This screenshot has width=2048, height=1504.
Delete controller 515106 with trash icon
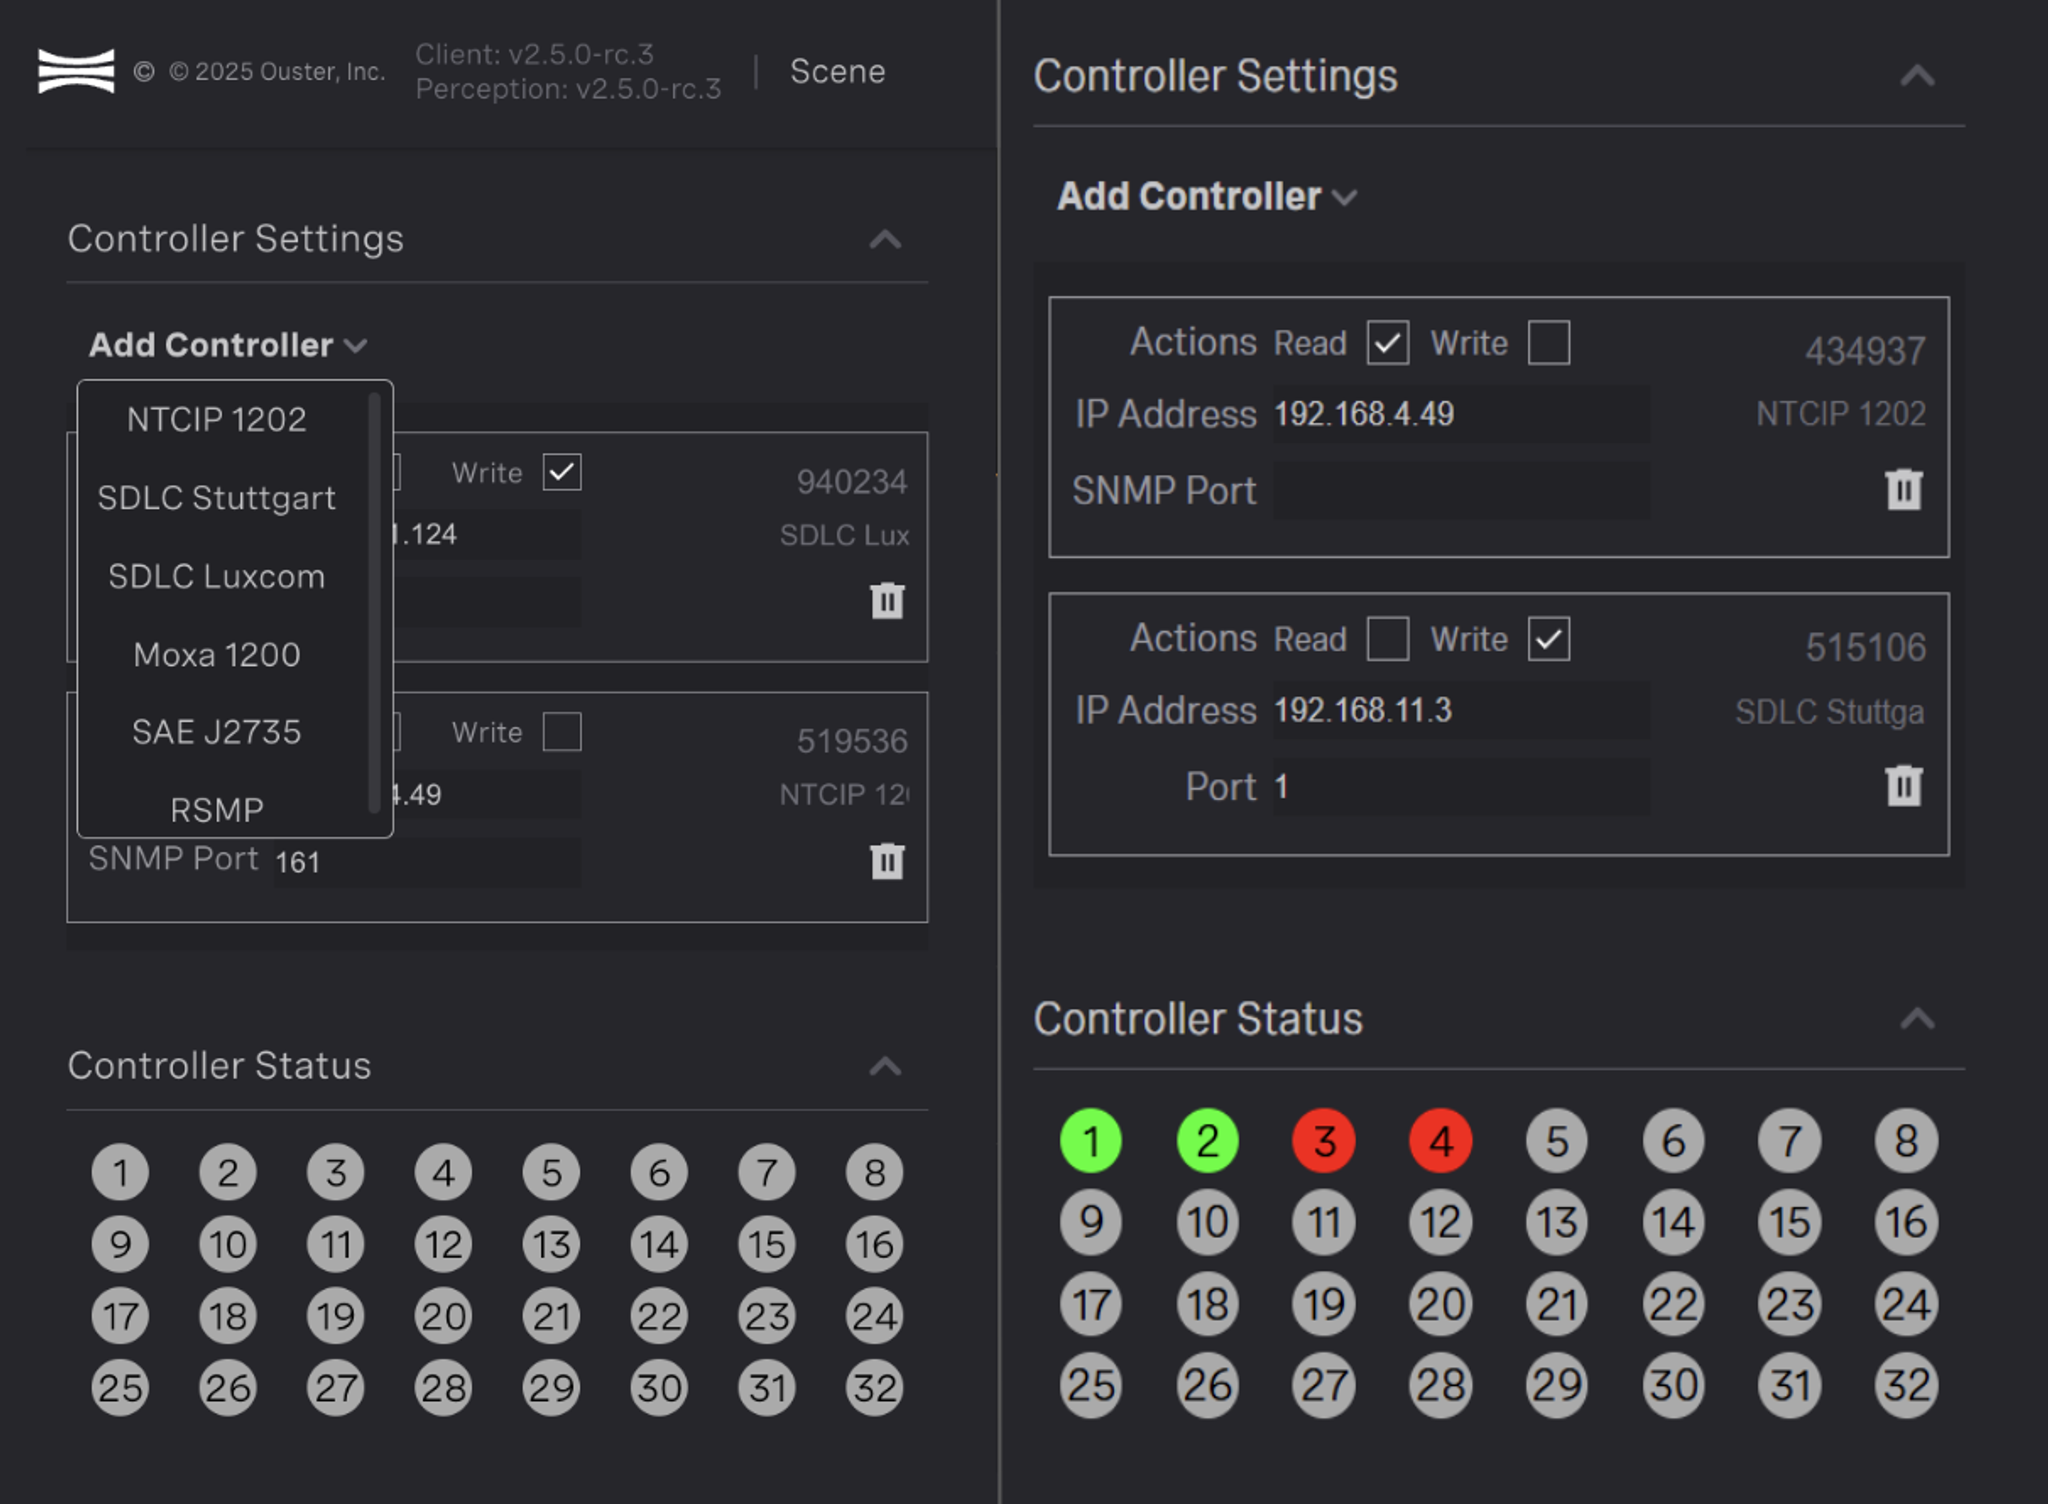click(1904, 785)
